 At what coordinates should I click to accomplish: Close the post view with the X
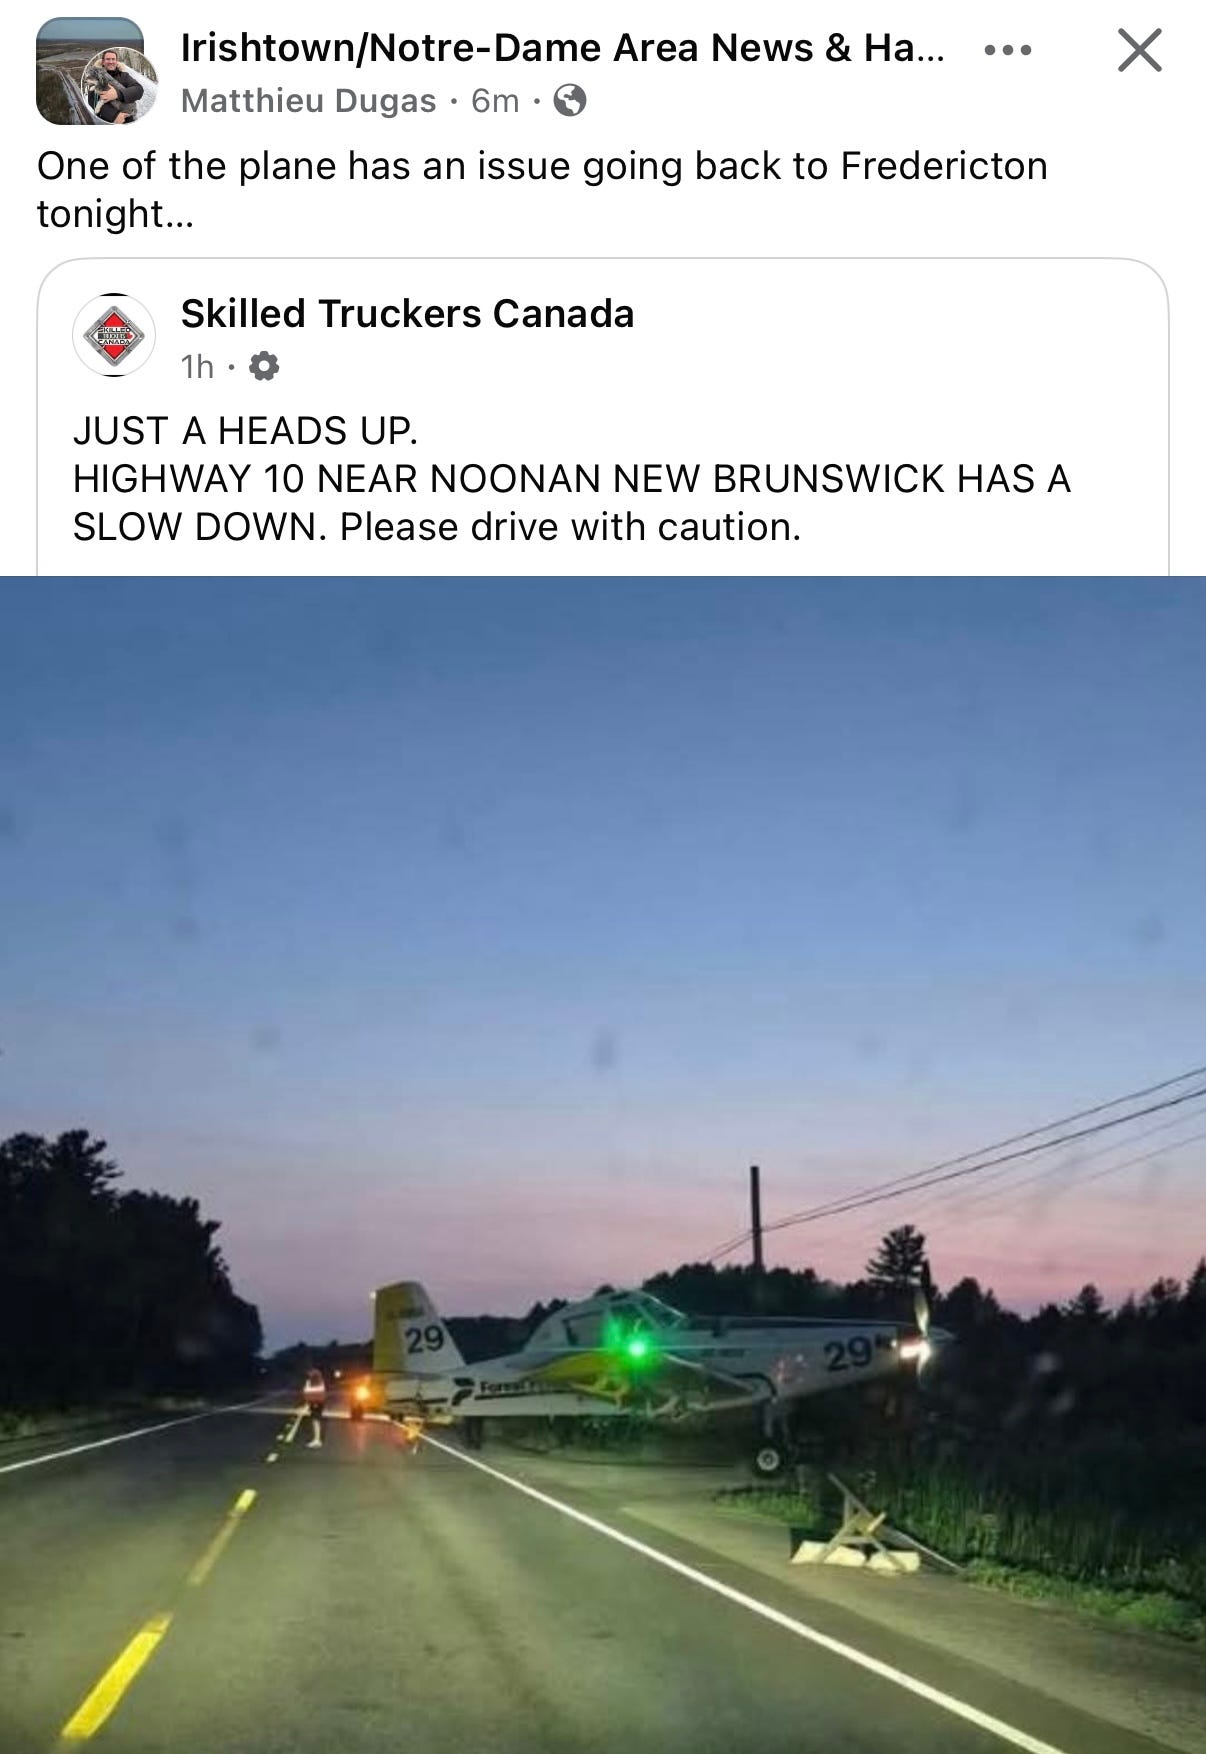click(x=1140, y=50)
